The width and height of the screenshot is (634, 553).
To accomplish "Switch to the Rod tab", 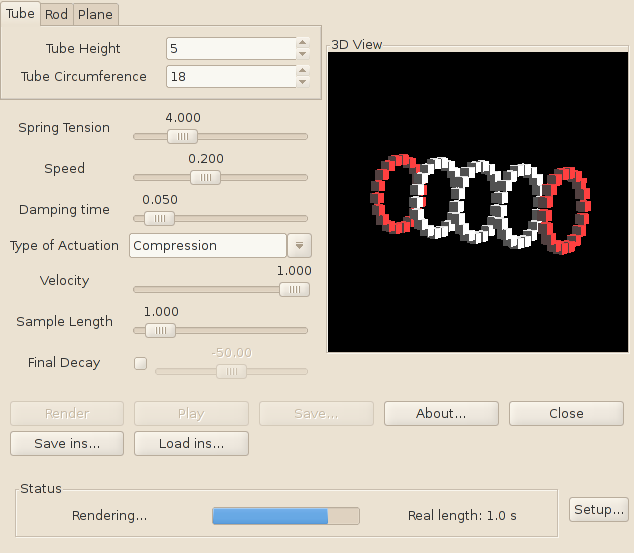I will [56, 14].
